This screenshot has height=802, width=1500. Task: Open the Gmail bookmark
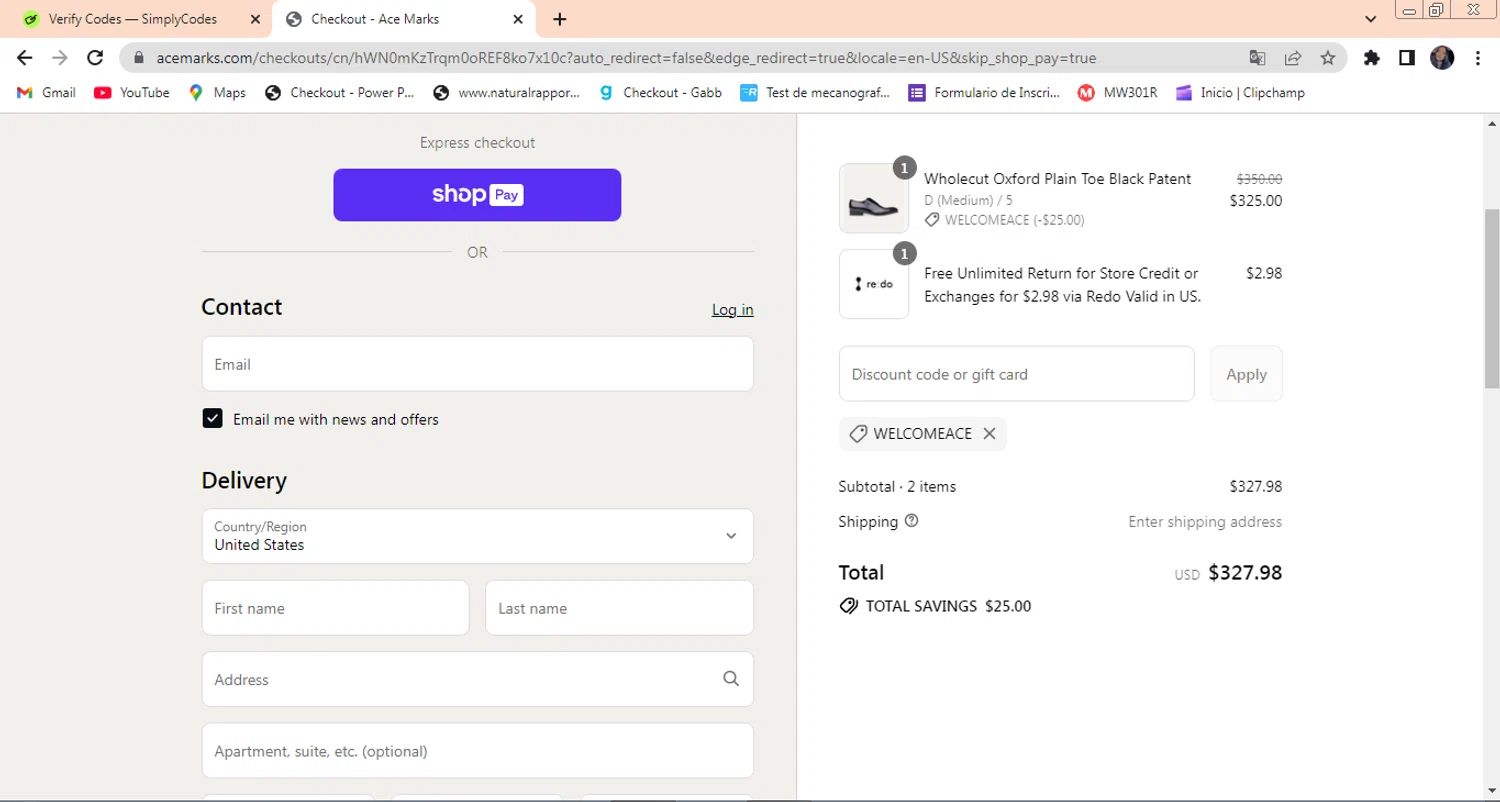(x=46, y=92)
